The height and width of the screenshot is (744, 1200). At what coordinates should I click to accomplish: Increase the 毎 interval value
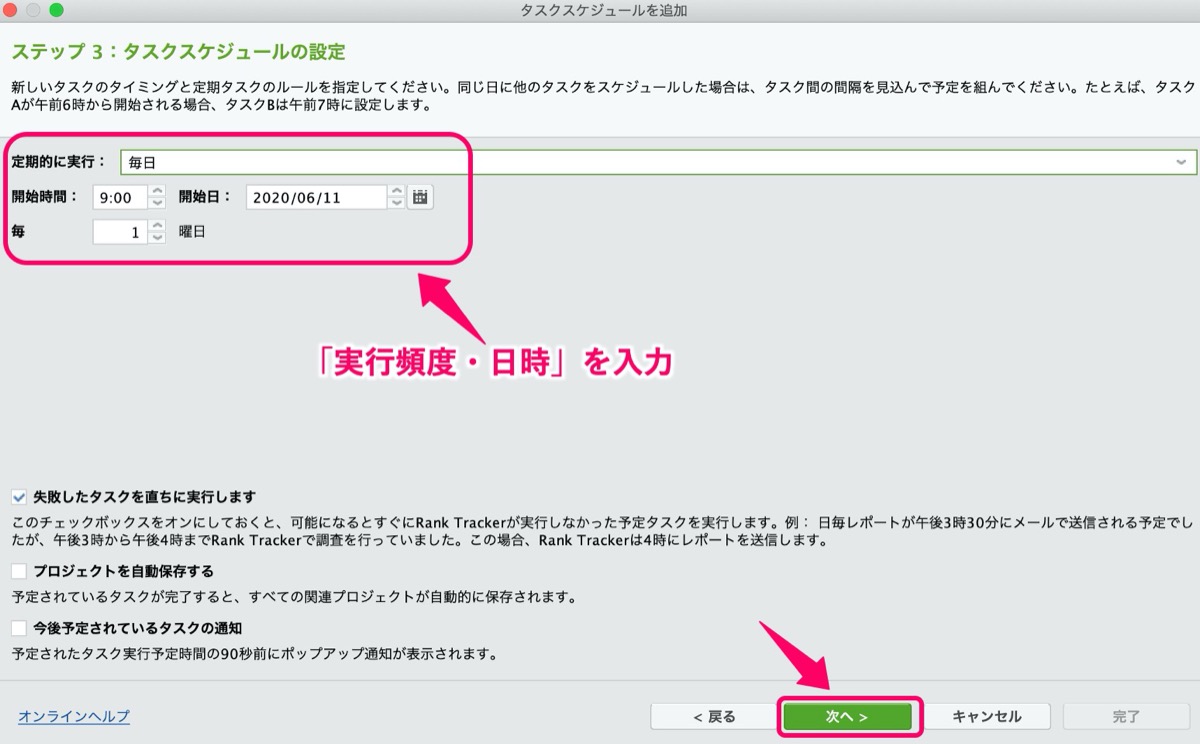[x=157, y=226]
